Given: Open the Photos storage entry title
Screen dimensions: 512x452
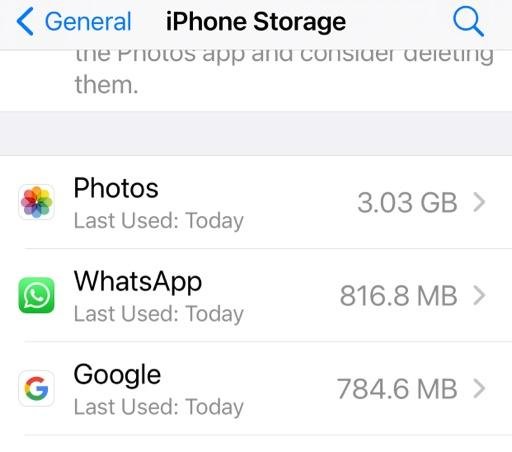Looking at the screenshot, I should 116,188.
